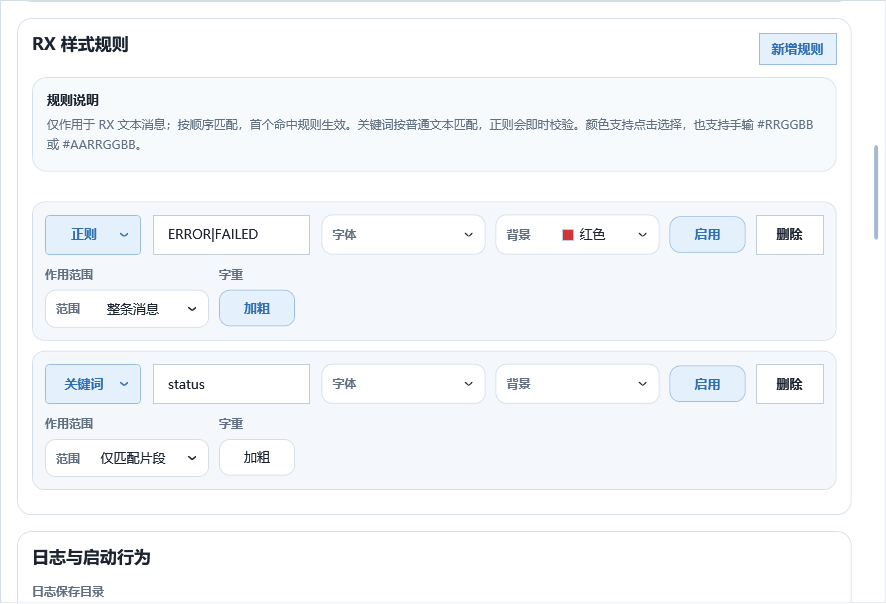This screenshot has width=886, height=604.
Task: Click the red color square in the 背景 selector
Action: point(568,235)
